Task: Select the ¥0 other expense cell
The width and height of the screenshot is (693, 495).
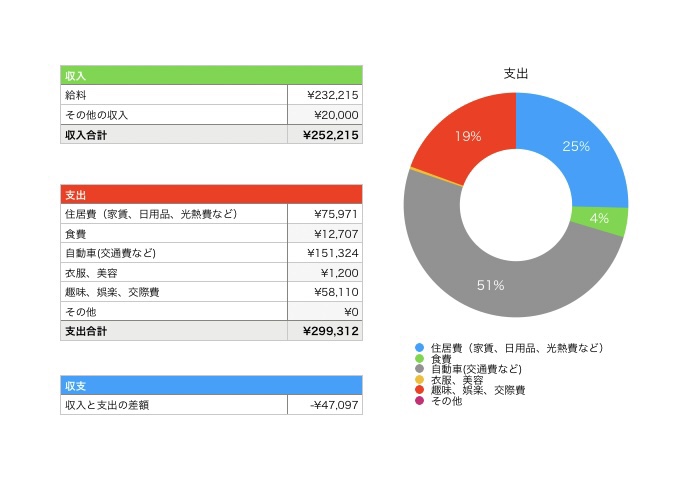Action: click(325, 312)
